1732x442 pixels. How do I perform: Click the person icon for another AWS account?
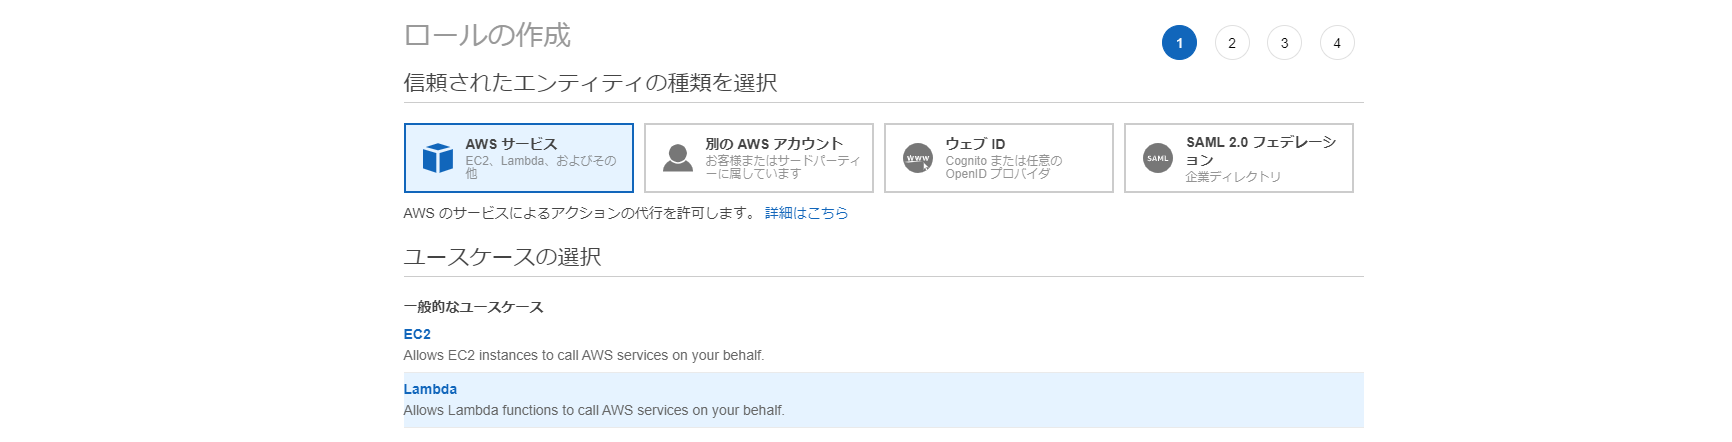(x=678, y=158)
